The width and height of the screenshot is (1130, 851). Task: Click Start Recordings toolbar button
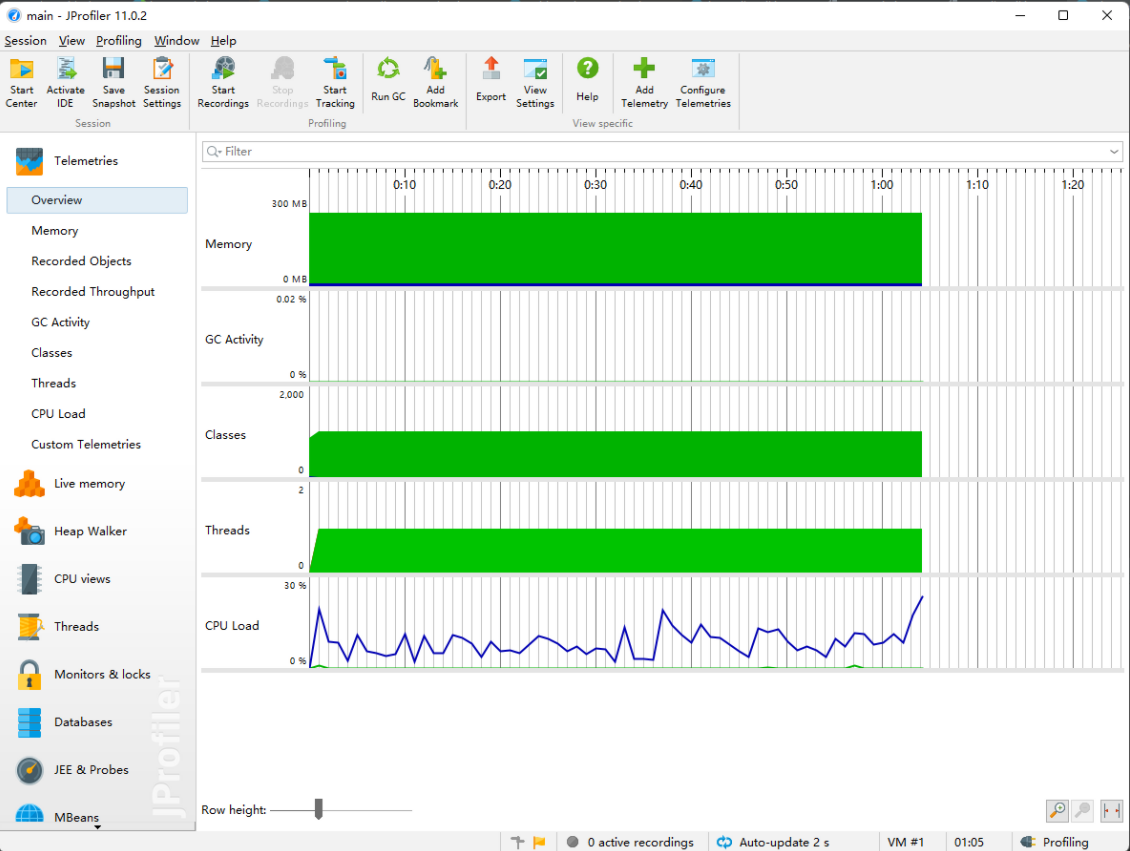(223, 83)
